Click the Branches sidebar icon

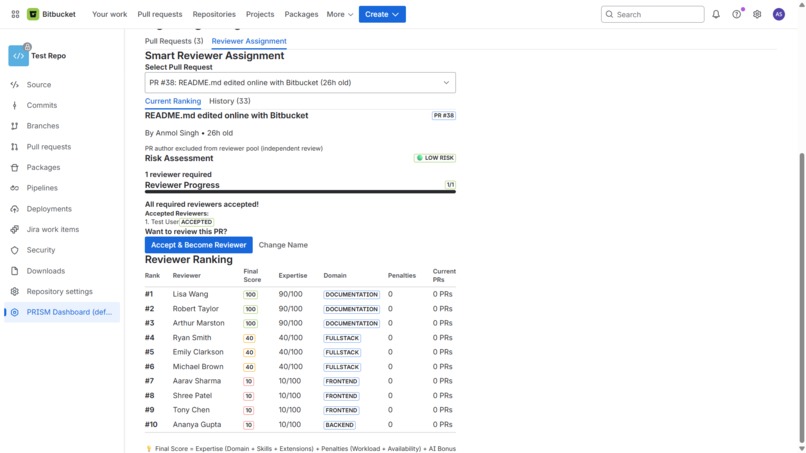coord(14,126)
